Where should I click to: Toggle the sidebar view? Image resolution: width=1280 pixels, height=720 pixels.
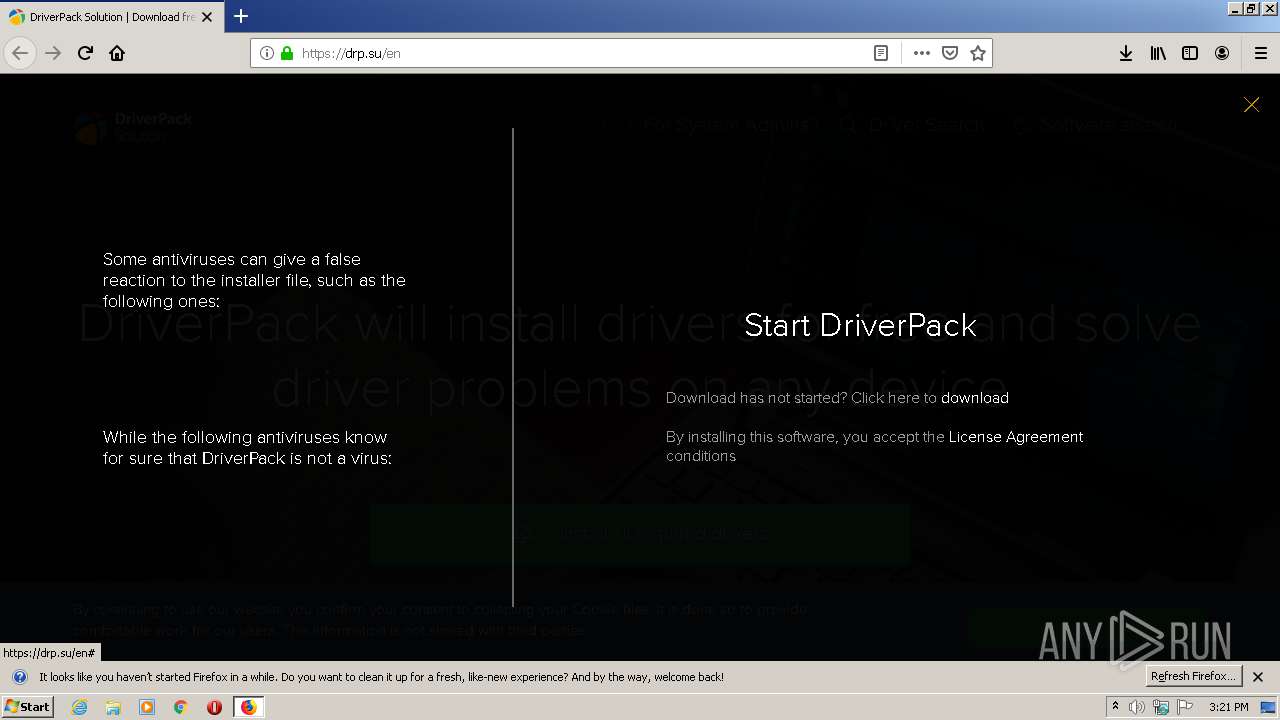(1190, 53)
